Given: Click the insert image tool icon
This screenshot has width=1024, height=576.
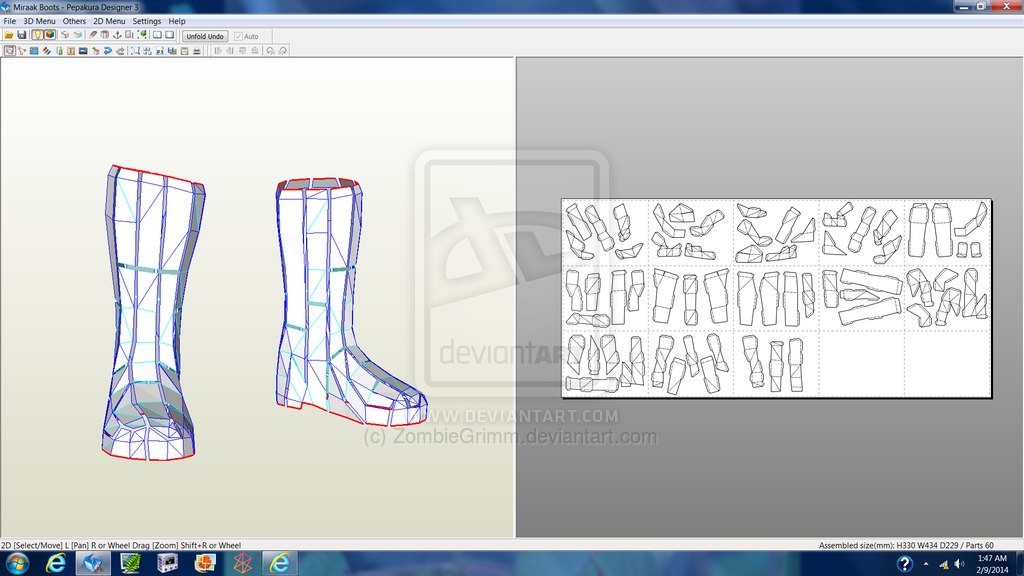Looking at the screenshot, I should pyautogui.click(x=84, y=51).
